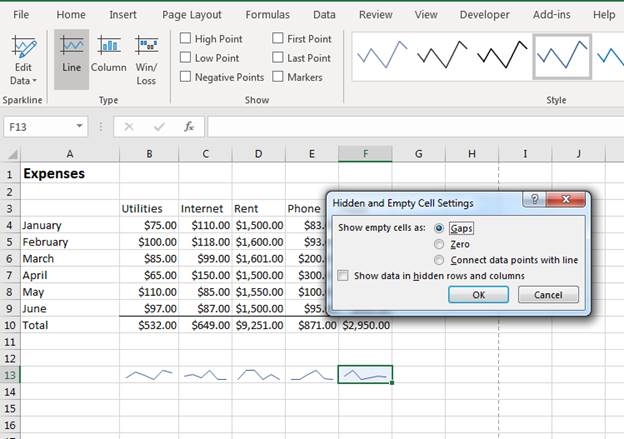Enable the High Point checkbox
The height and width of the screenshot is (439, 624).
pyautogui.click(x=185, y=38)
